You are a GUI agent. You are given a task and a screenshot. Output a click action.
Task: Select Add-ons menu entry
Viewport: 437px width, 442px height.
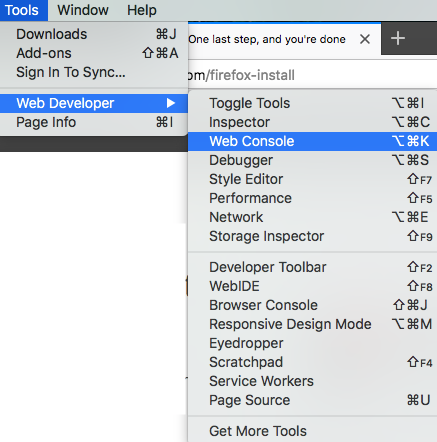coord(94,53)
